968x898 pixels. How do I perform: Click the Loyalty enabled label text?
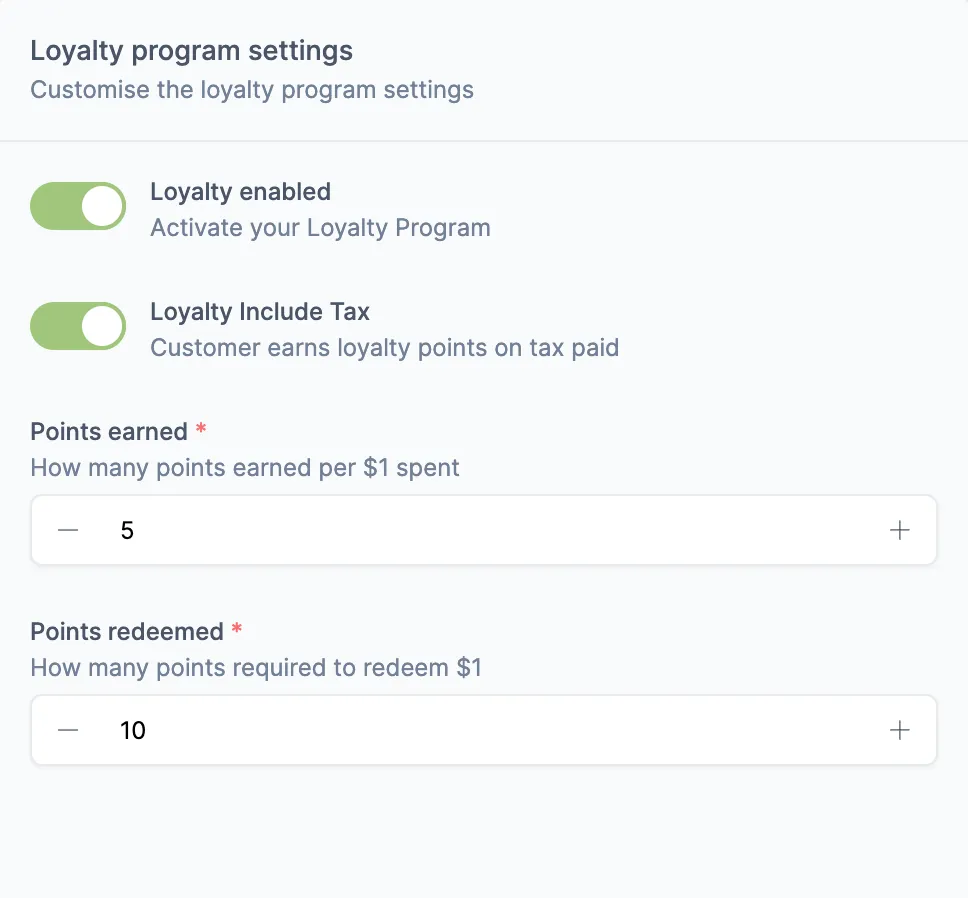click(240, 191)
